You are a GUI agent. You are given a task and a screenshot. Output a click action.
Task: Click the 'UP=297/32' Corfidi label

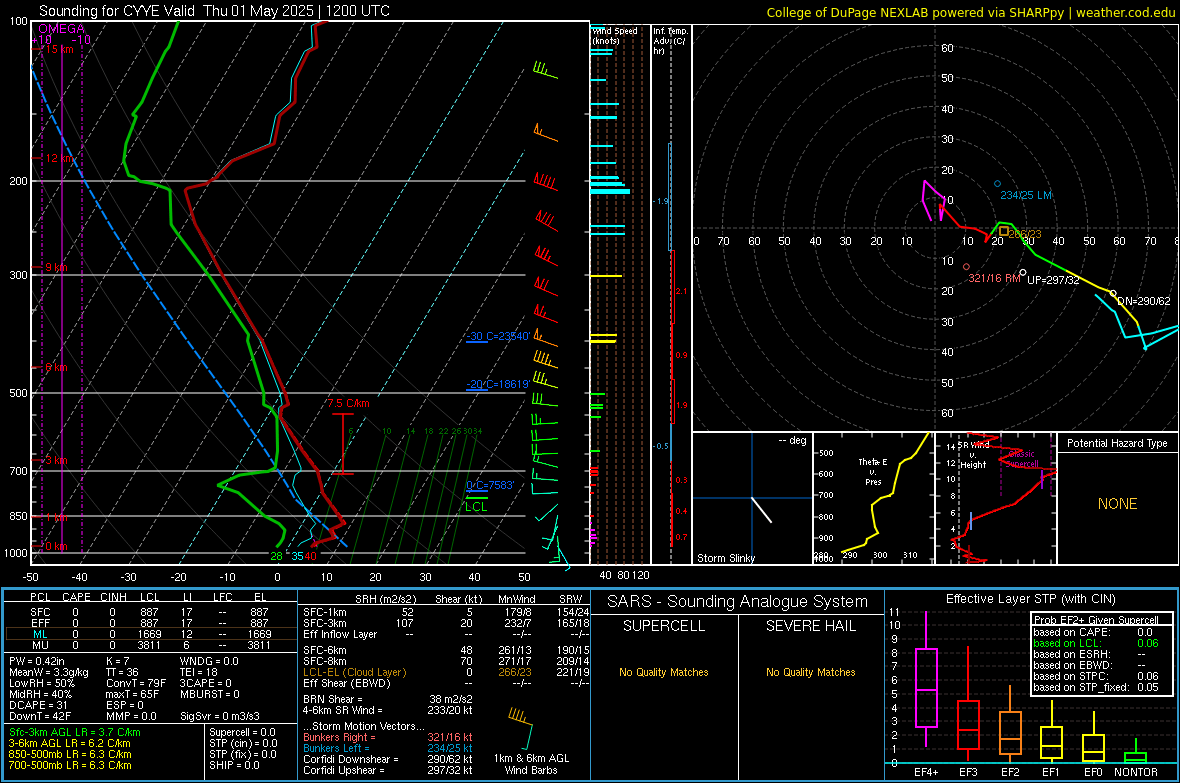point(1053,280)
